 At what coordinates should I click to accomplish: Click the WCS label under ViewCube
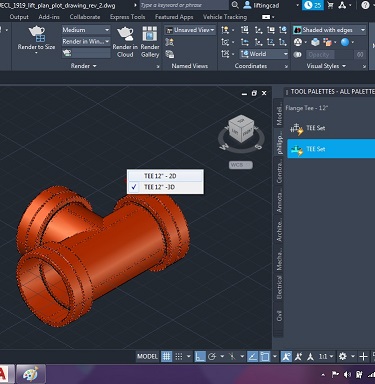pyautogui.click(x=240, y=165)
